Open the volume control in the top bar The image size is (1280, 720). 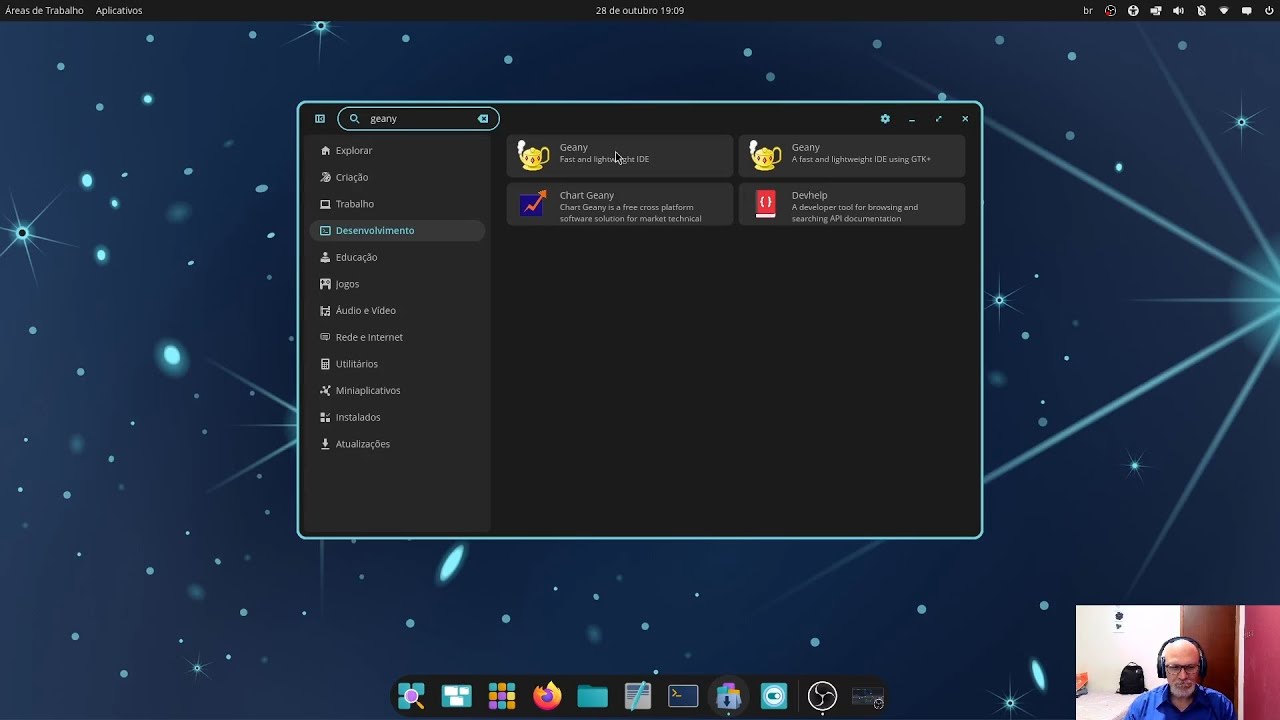click(x=1178, y=10)
